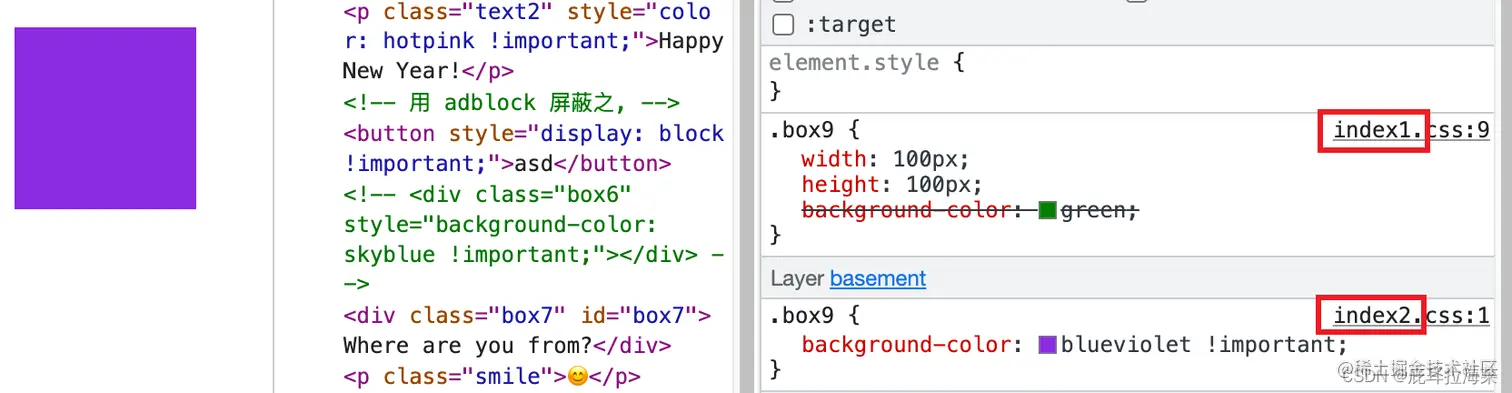Select the p class="smile" element node

[x=491, y=376]
